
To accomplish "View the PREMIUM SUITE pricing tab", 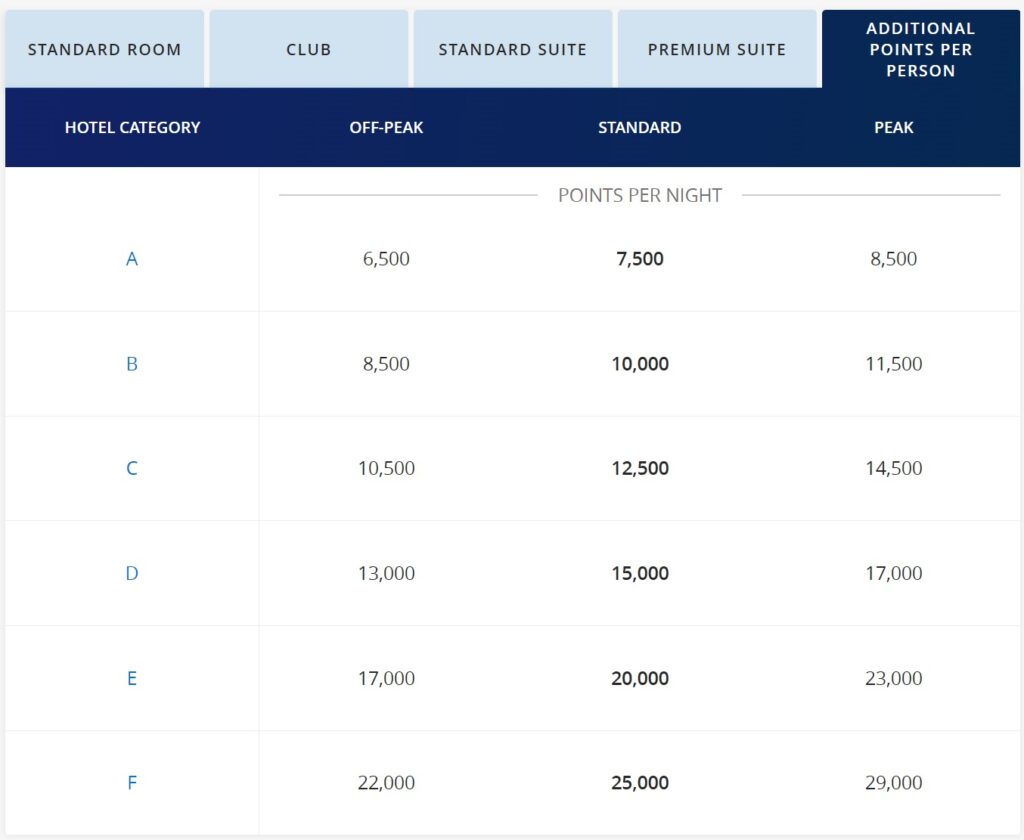I will pos(718,48).
